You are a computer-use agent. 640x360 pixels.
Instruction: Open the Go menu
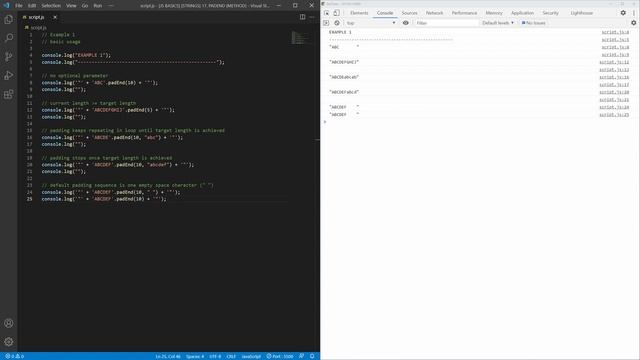(85, 6)
